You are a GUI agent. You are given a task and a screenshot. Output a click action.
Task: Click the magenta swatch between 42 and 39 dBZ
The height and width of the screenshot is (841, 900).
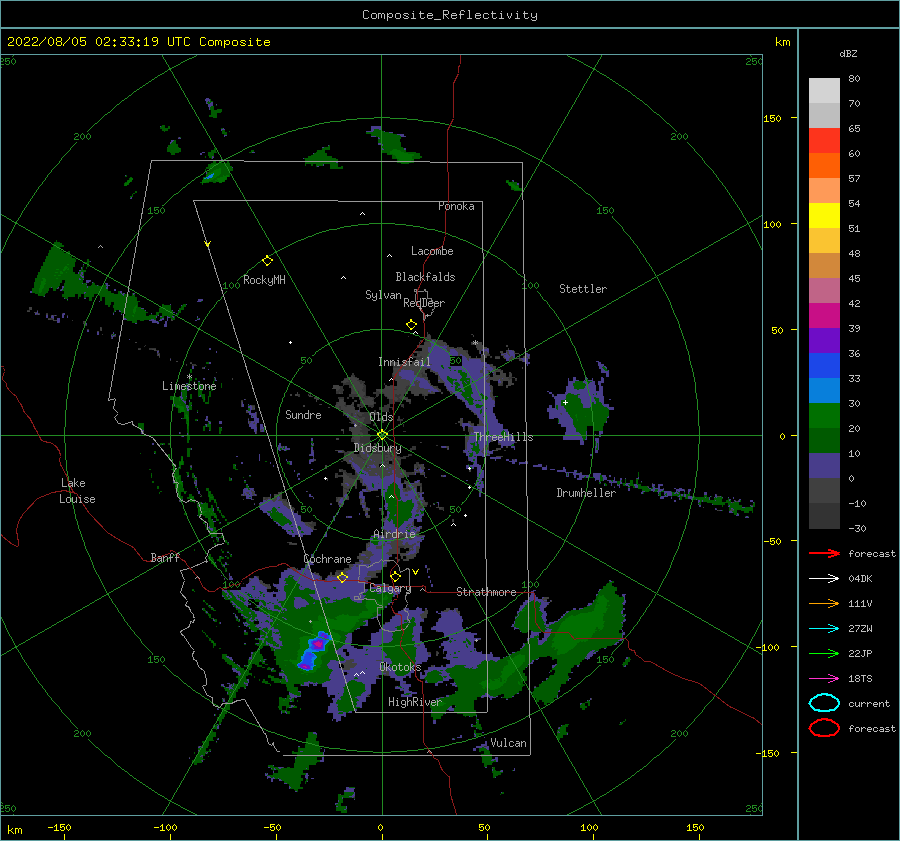click(824, 316)
